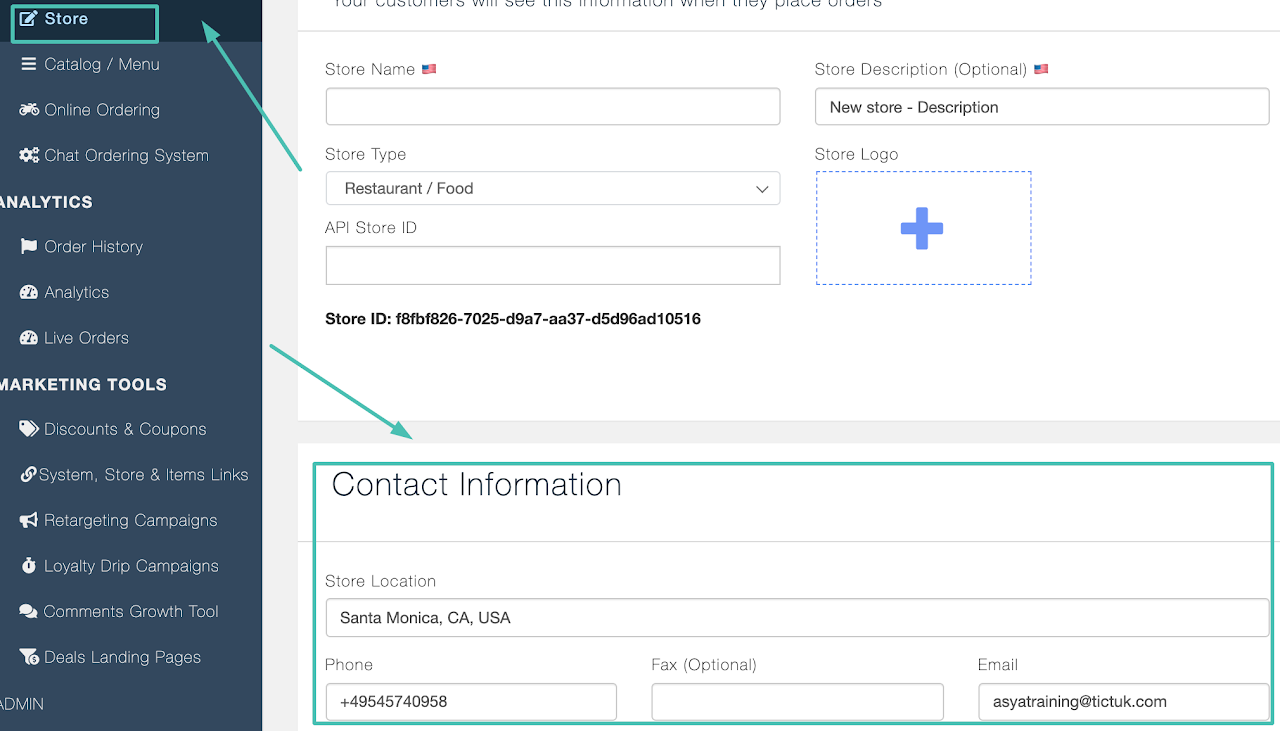Navigate to Deals Landing Pages
1280x731 pixels.
(x=122, y=657)
